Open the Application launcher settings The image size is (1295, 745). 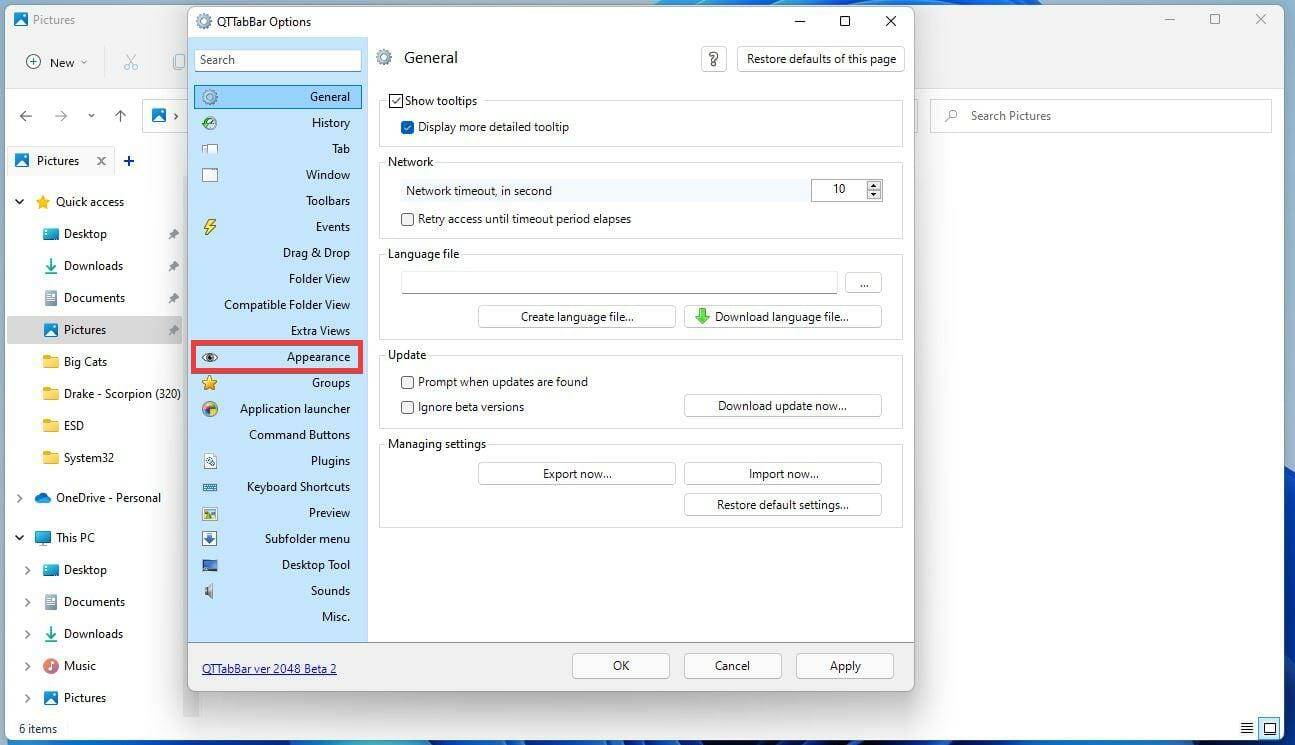[x=294, y=408]
